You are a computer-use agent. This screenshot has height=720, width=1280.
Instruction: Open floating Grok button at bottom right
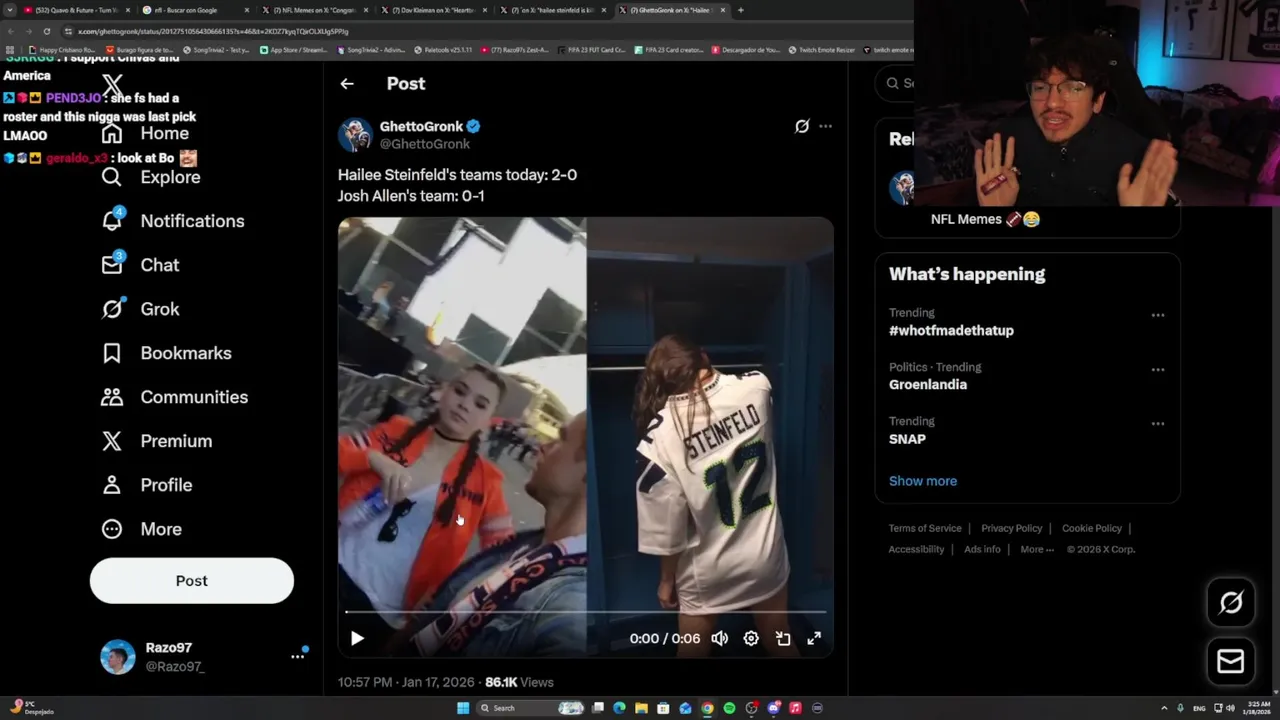(1231, 602)
